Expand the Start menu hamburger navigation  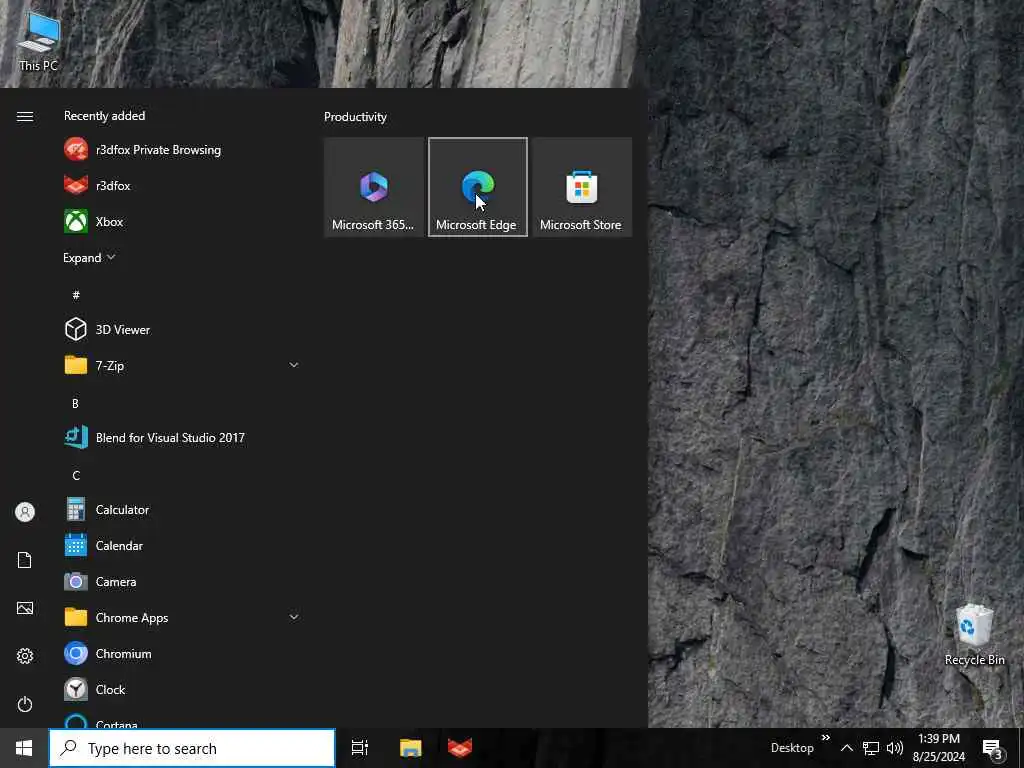[25, 116]
